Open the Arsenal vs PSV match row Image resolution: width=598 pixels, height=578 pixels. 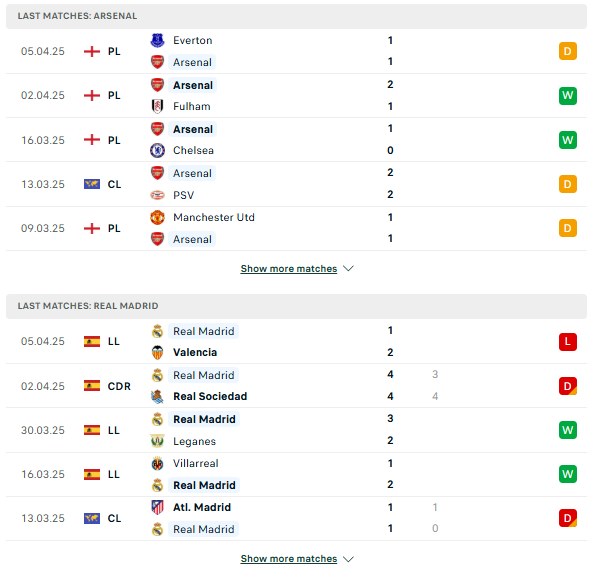[x=296, y=184]
